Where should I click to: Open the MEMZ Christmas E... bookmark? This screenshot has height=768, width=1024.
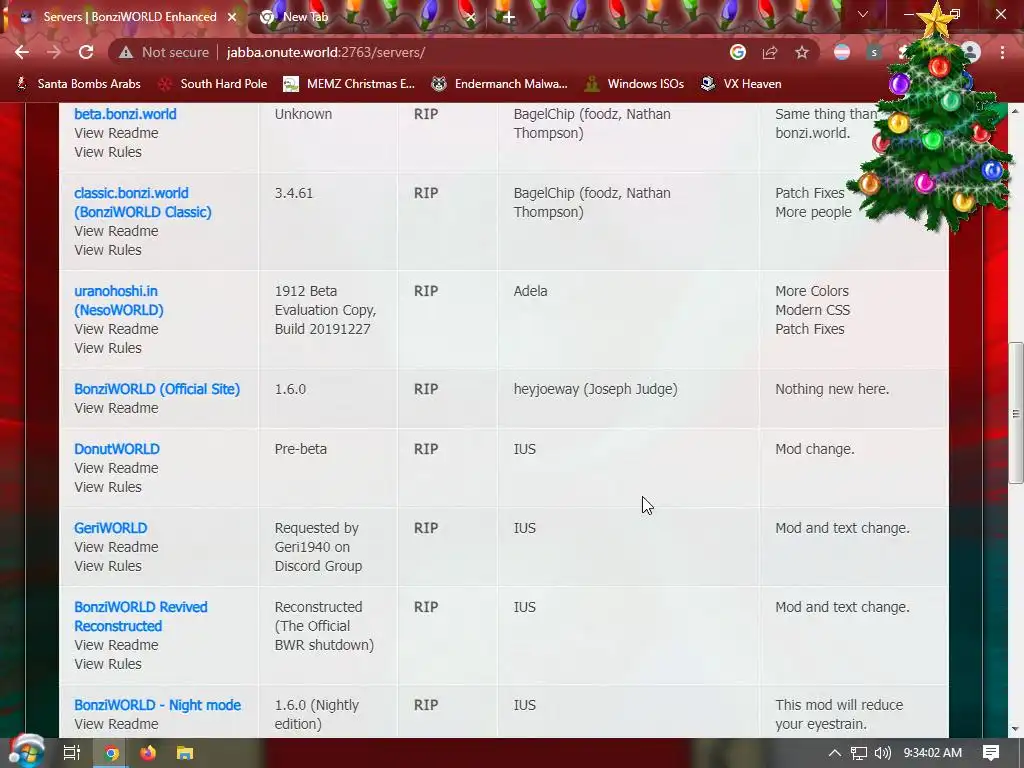pos(349,84)
